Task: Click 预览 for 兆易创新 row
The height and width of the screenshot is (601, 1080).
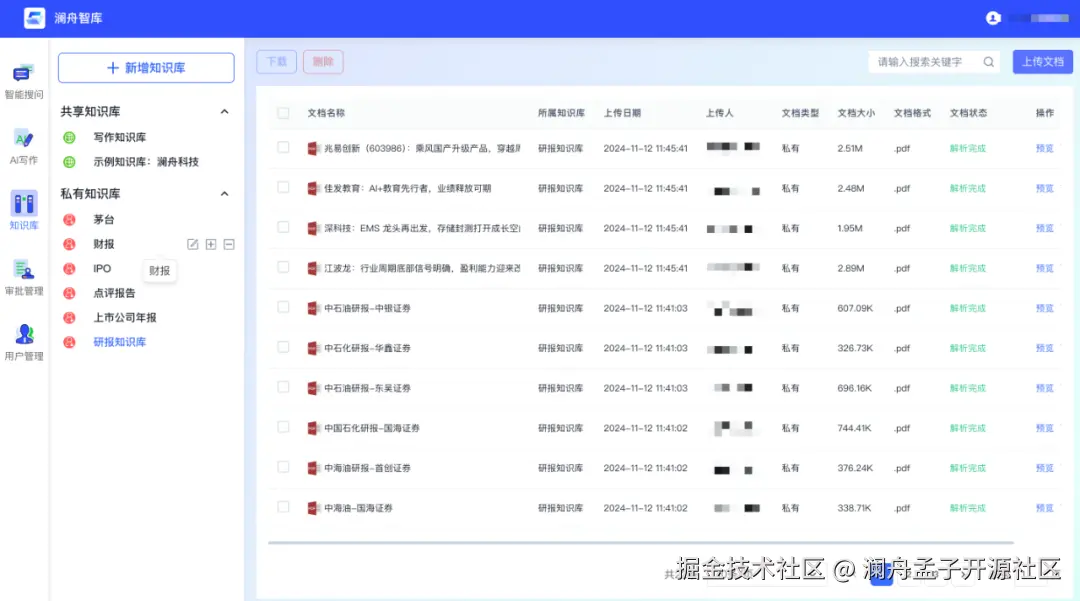Action: point(1044,148)
